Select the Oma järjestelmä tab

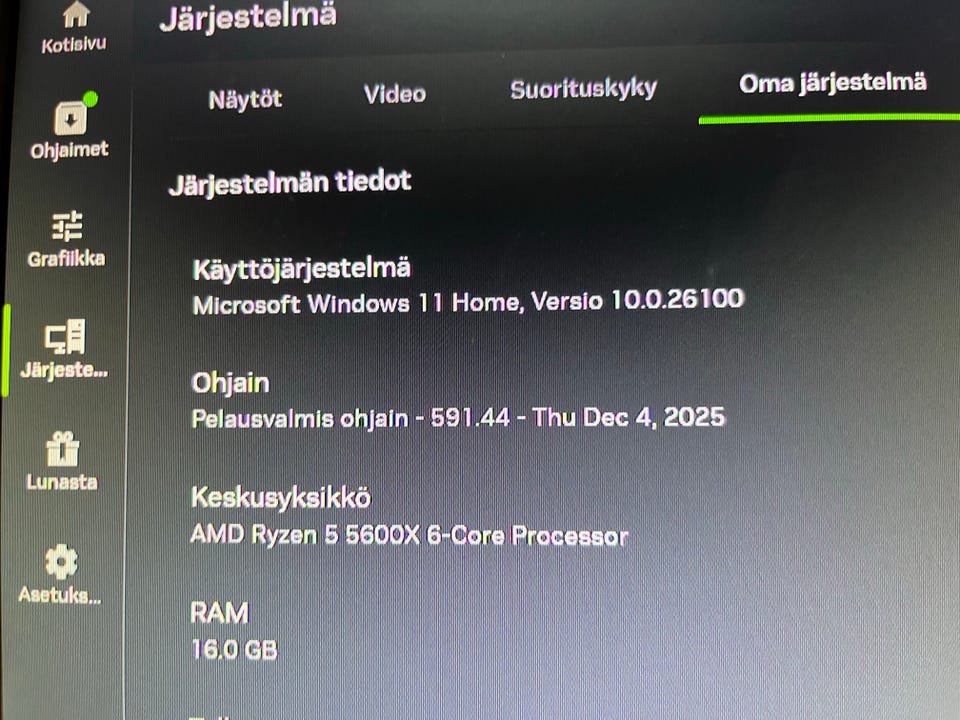point(833,83)
